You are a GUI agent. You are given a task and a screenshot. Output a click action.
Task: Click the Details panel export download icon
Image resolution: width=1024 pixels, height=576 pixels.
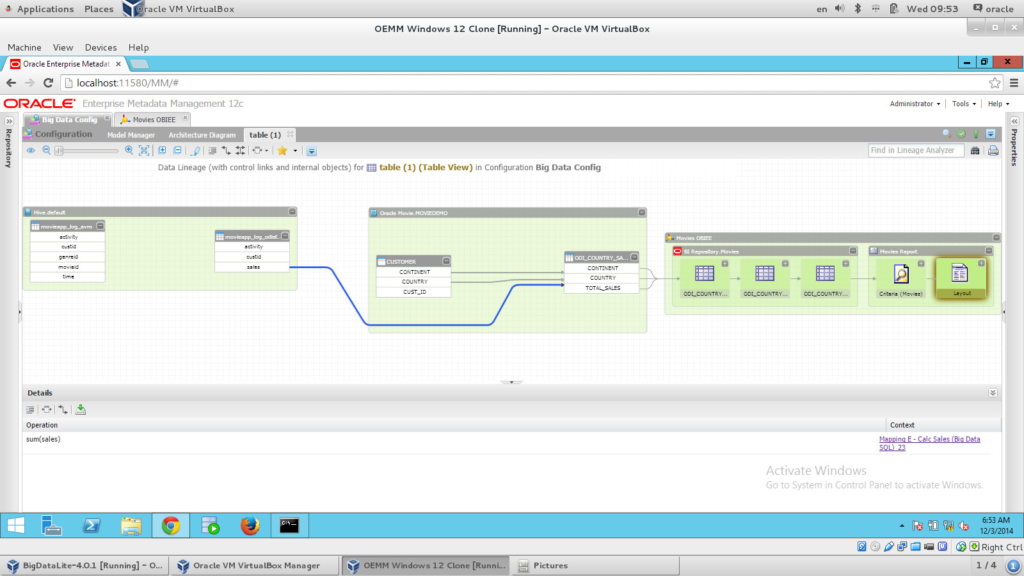[x=80, y=409]
